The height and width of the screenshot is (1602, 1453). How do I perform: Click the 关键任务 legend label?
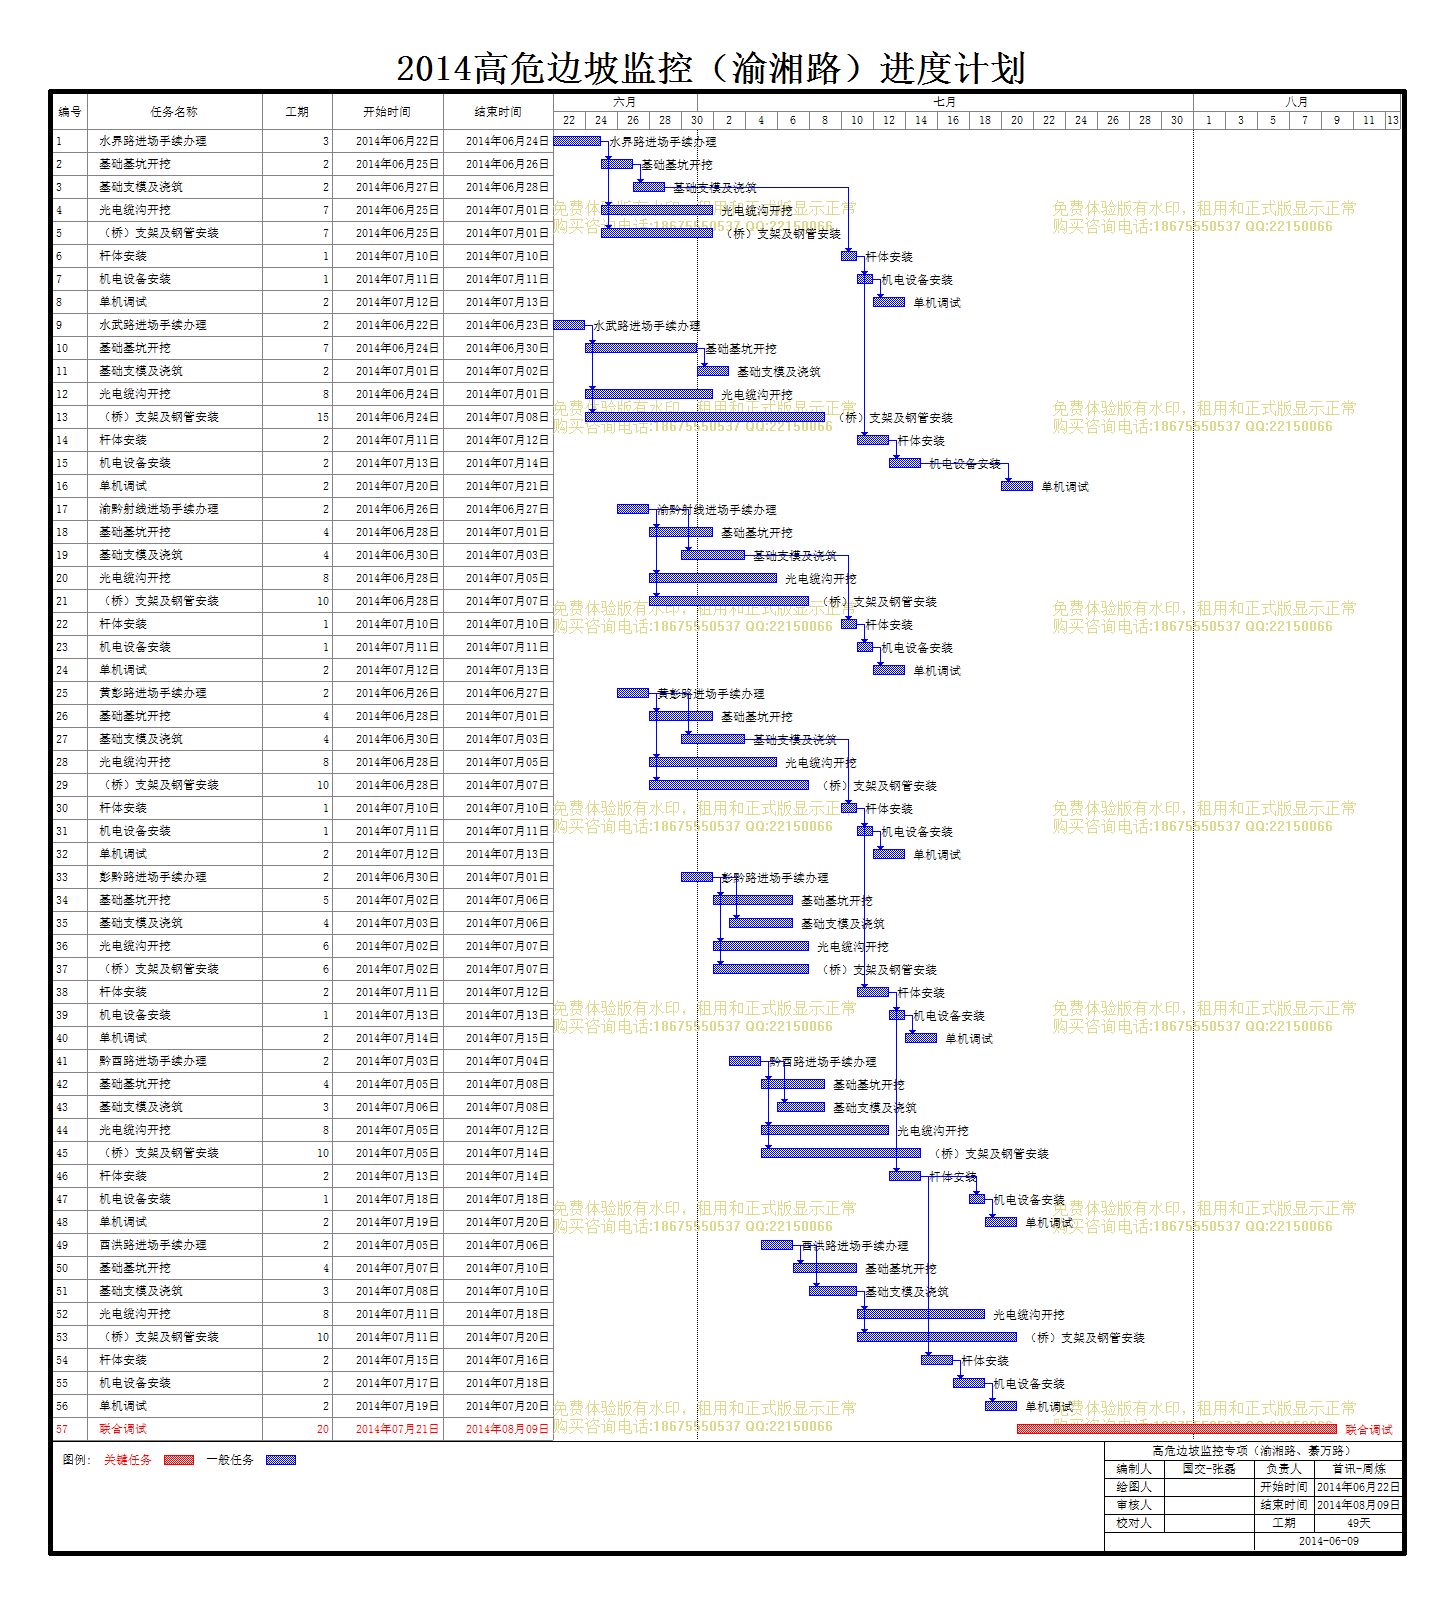click(x=128, y=1460)
